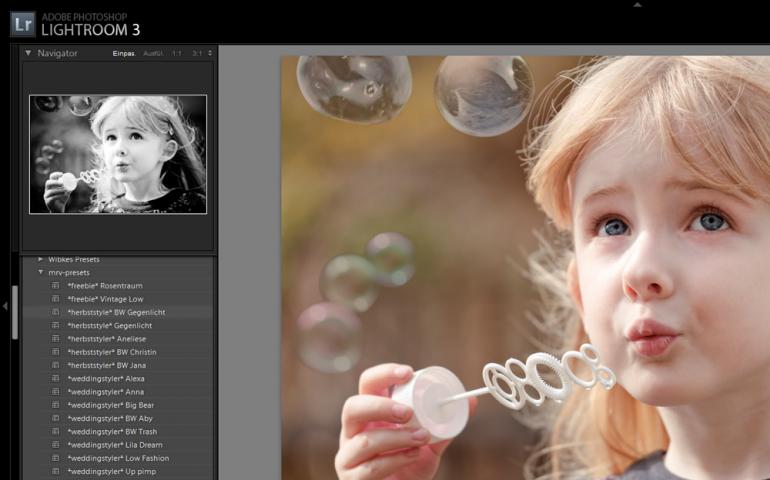
Task: Click the preset icon beside *weddingstyler* Low Fashion
Action: coord(55,458)
